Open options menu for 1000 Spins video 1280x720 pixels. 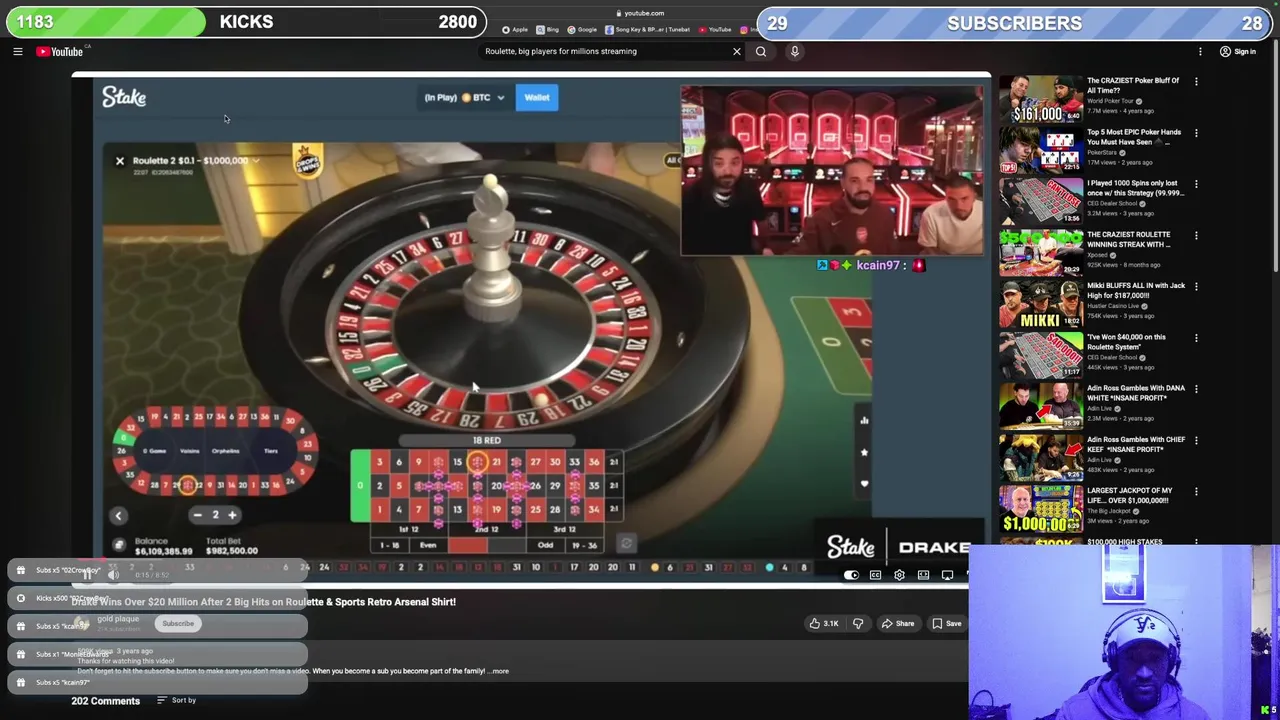(1196, 184)
